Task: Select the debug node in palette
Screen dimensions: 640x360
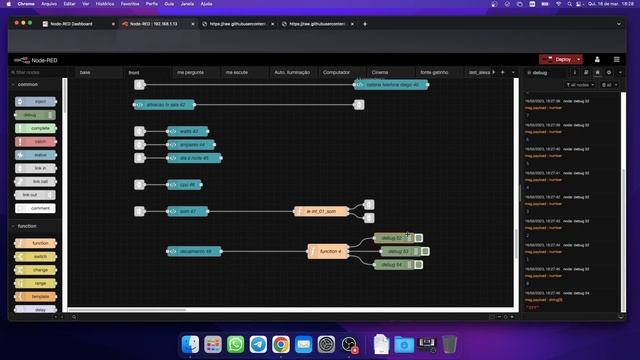Action: point(36,115)
